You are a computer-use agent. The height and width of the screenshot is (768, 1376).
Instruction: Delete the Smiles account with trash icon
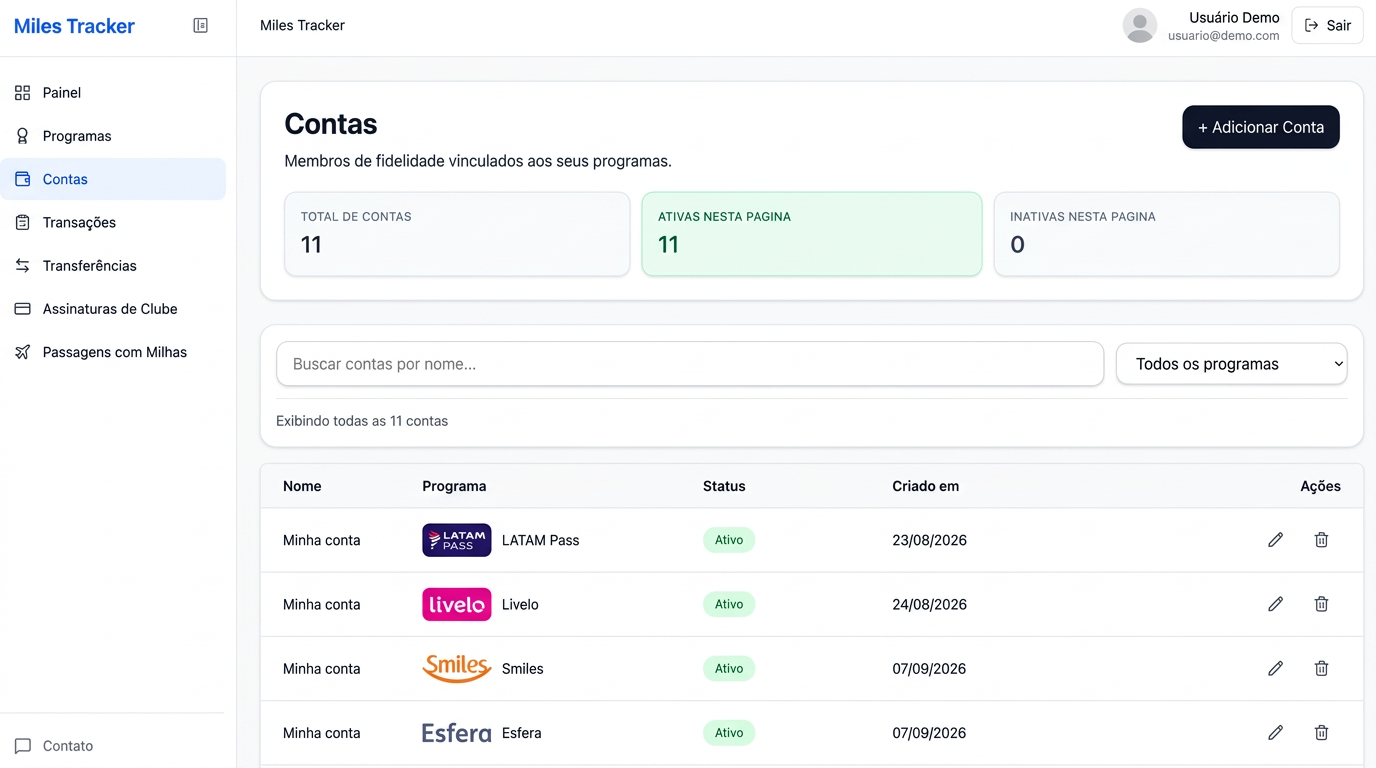pyautogui.click(x=1321, y=668)
